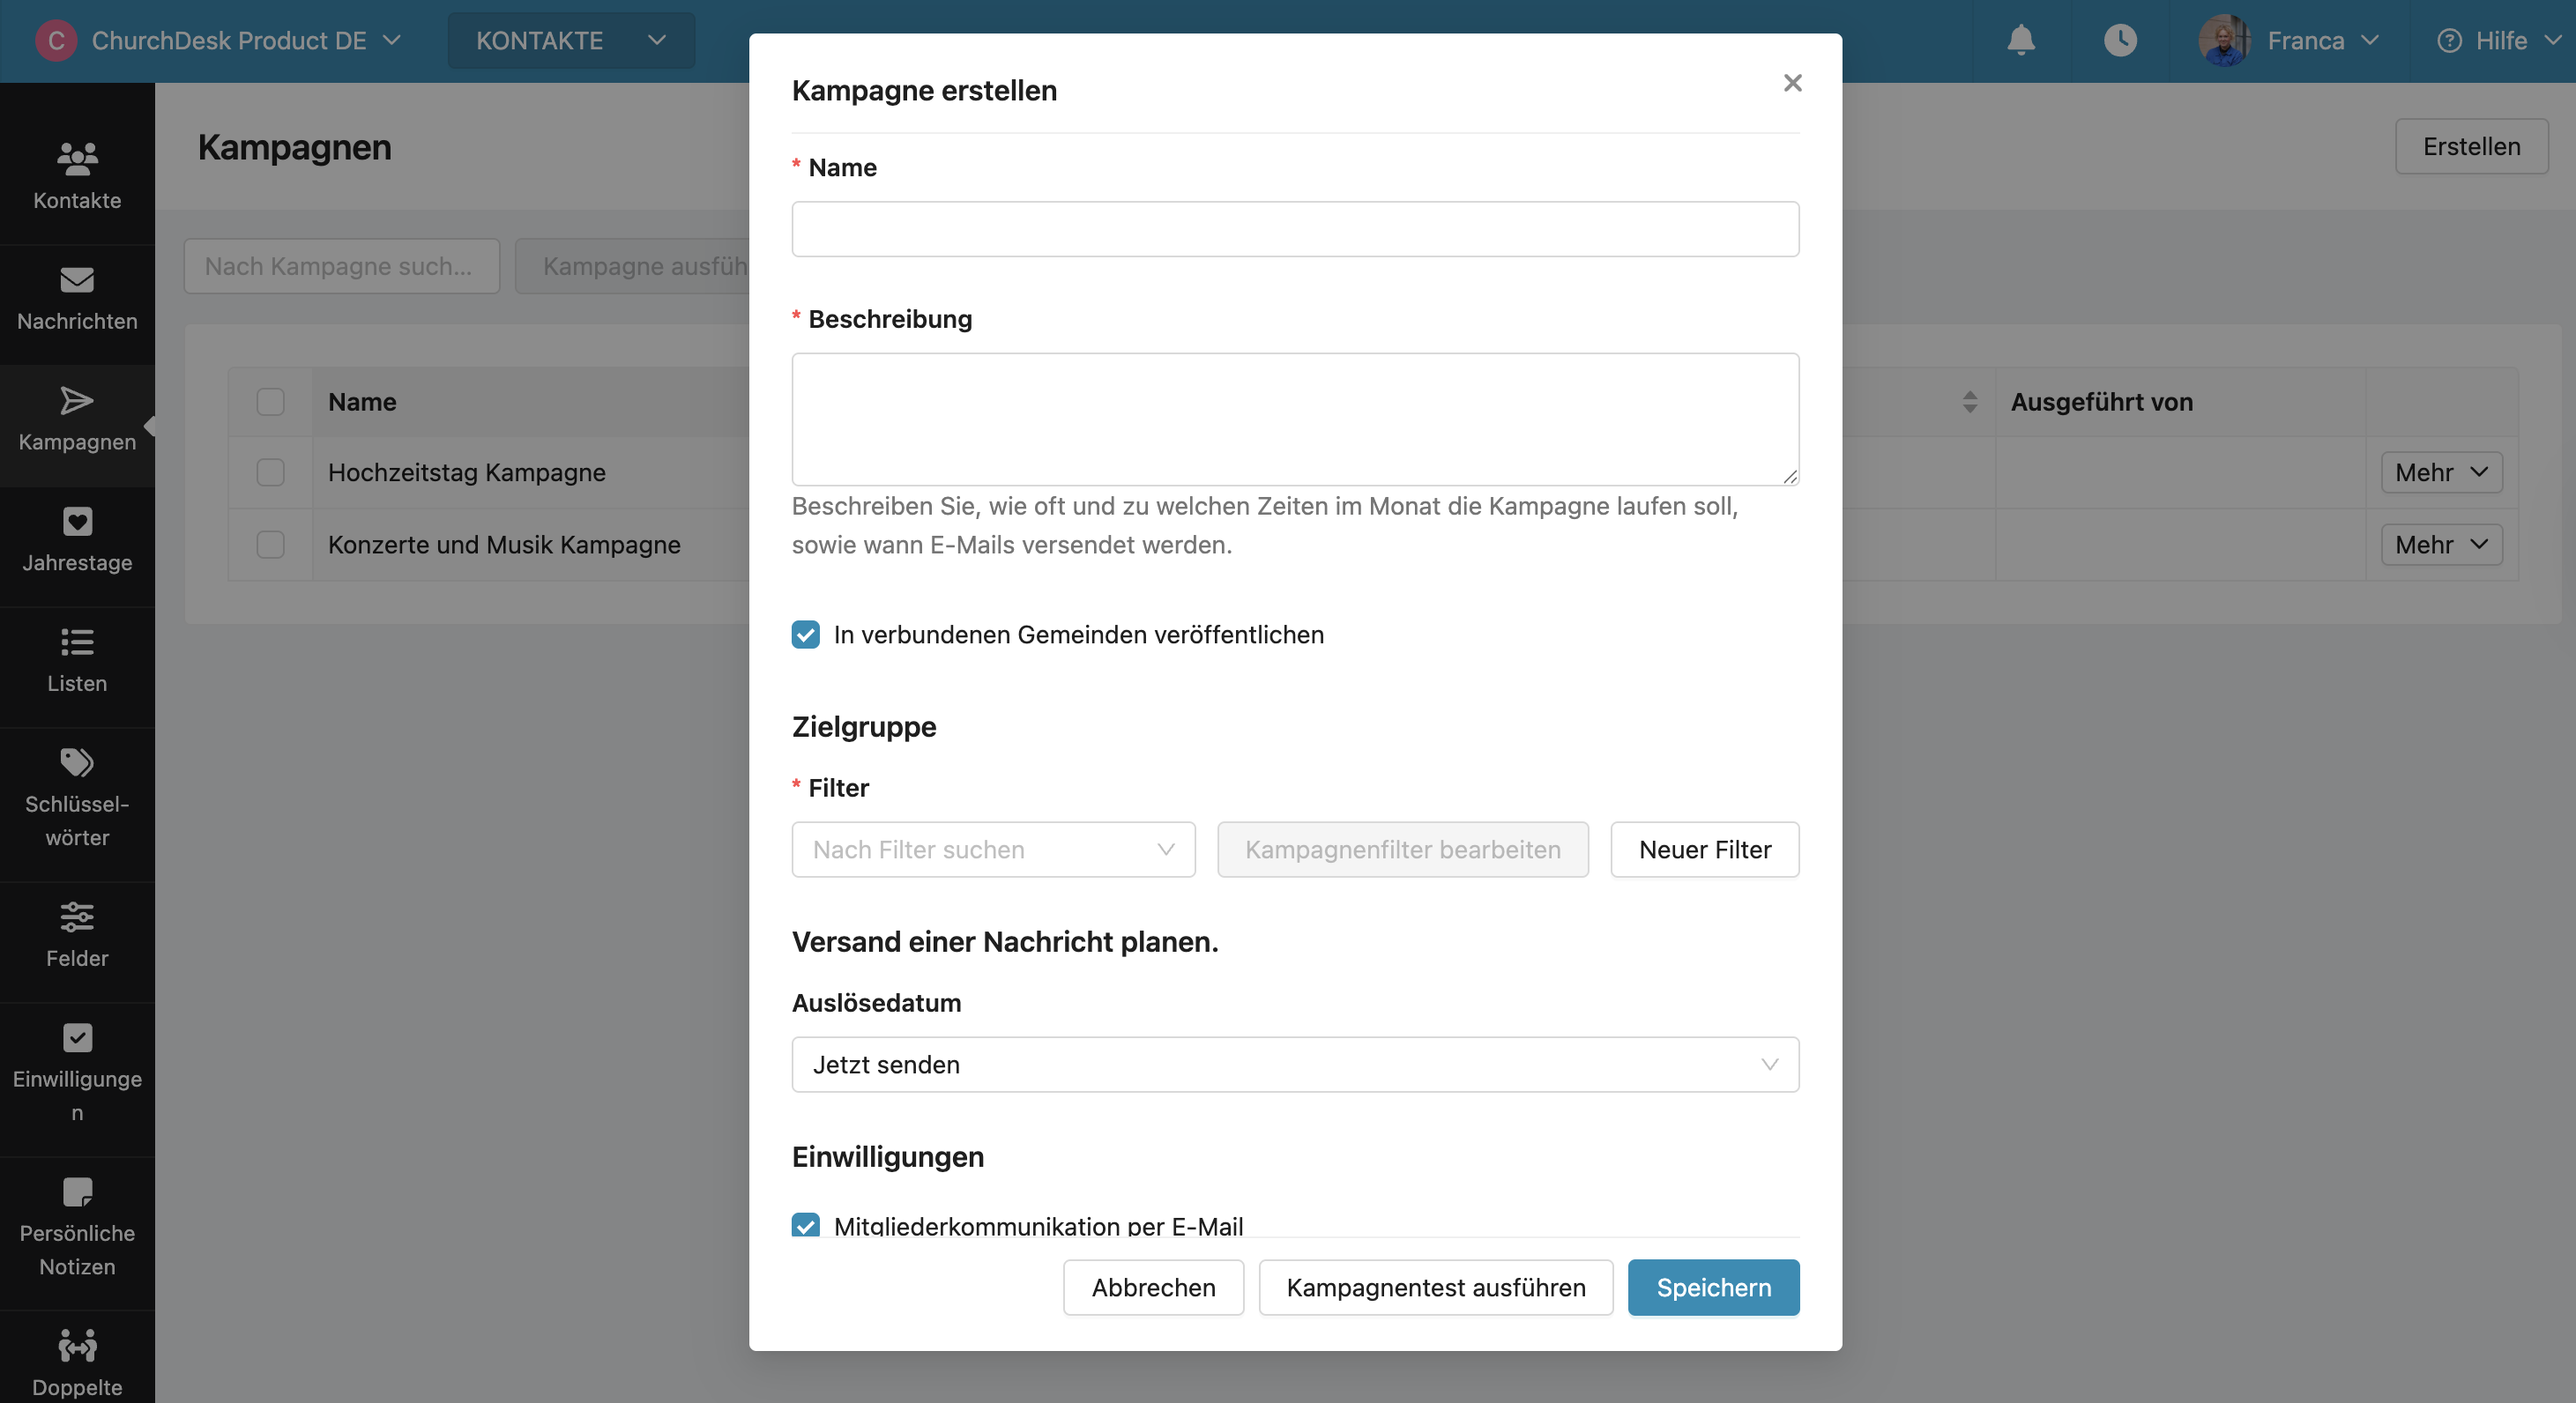
Task: Open the Nach Filter suchen dropdown
Action: pyautogui.click(x=993, y=849)
